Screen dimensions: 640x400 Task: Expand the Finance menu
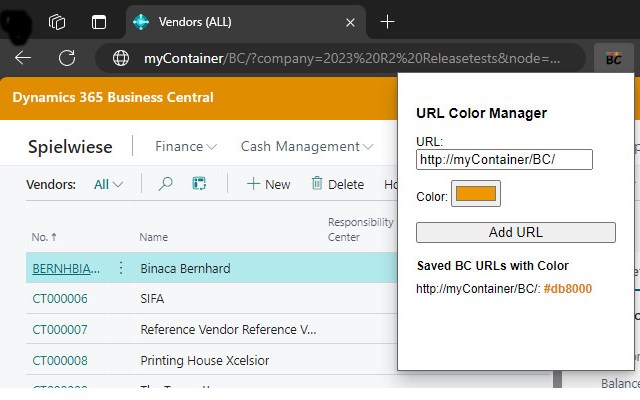tap(186, 146)
